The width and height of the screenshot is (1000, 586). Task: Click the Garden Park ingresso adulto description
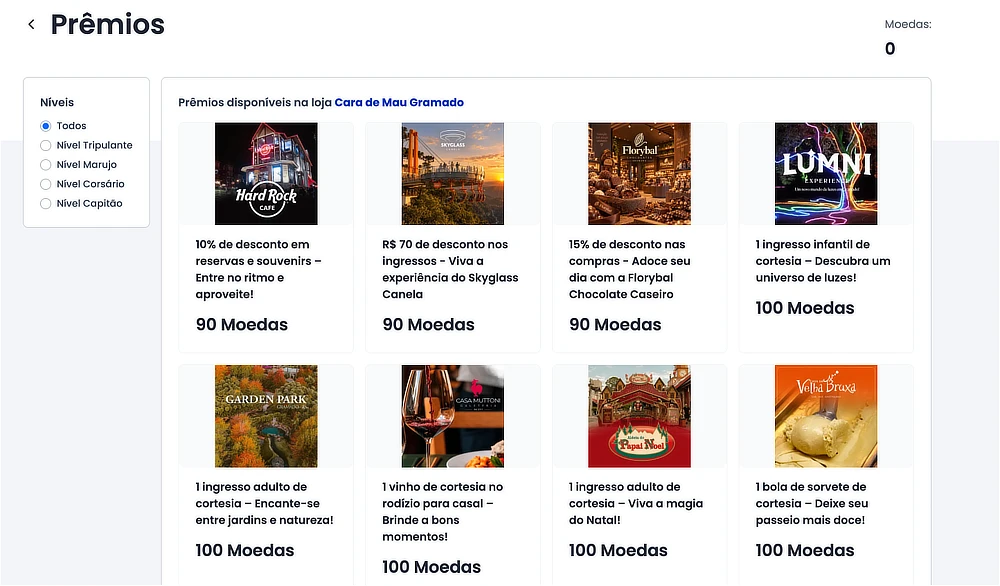point(264,503)
